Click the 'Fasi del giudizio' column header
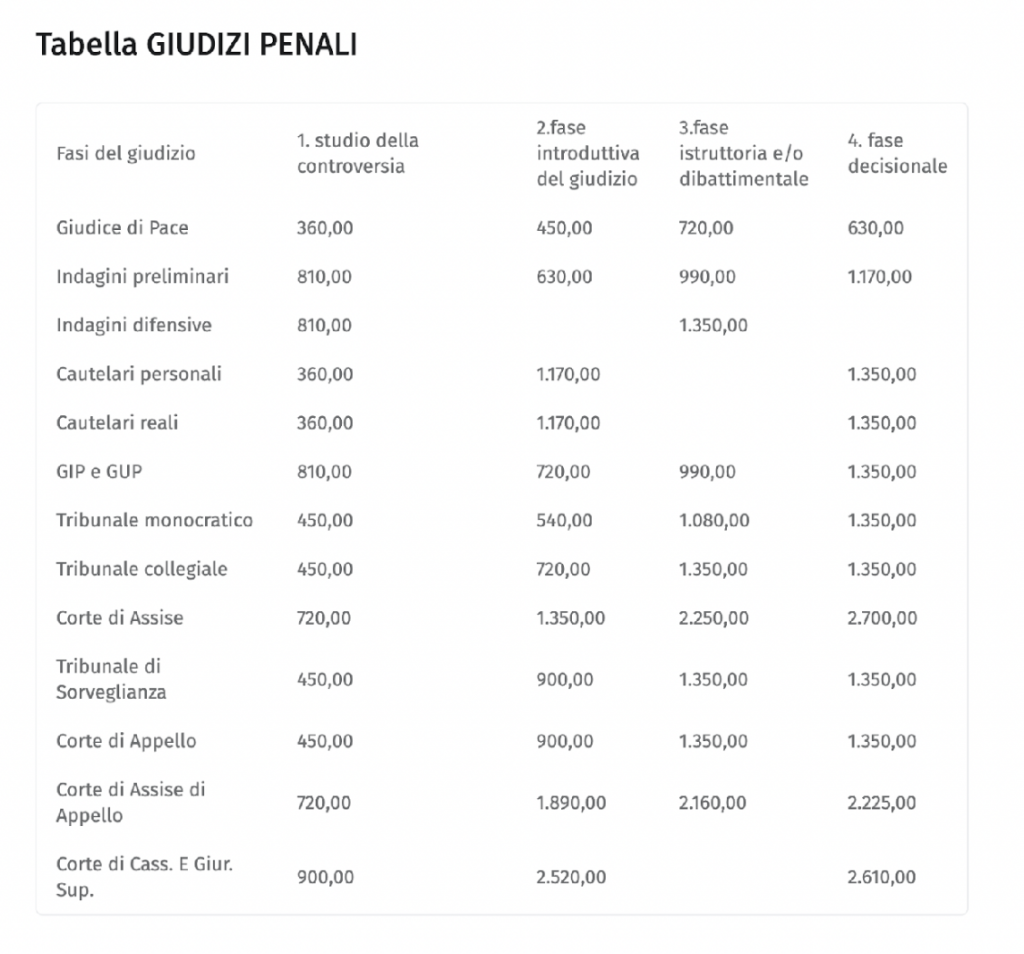This screenshot has width=1024, height=954. 126,153
